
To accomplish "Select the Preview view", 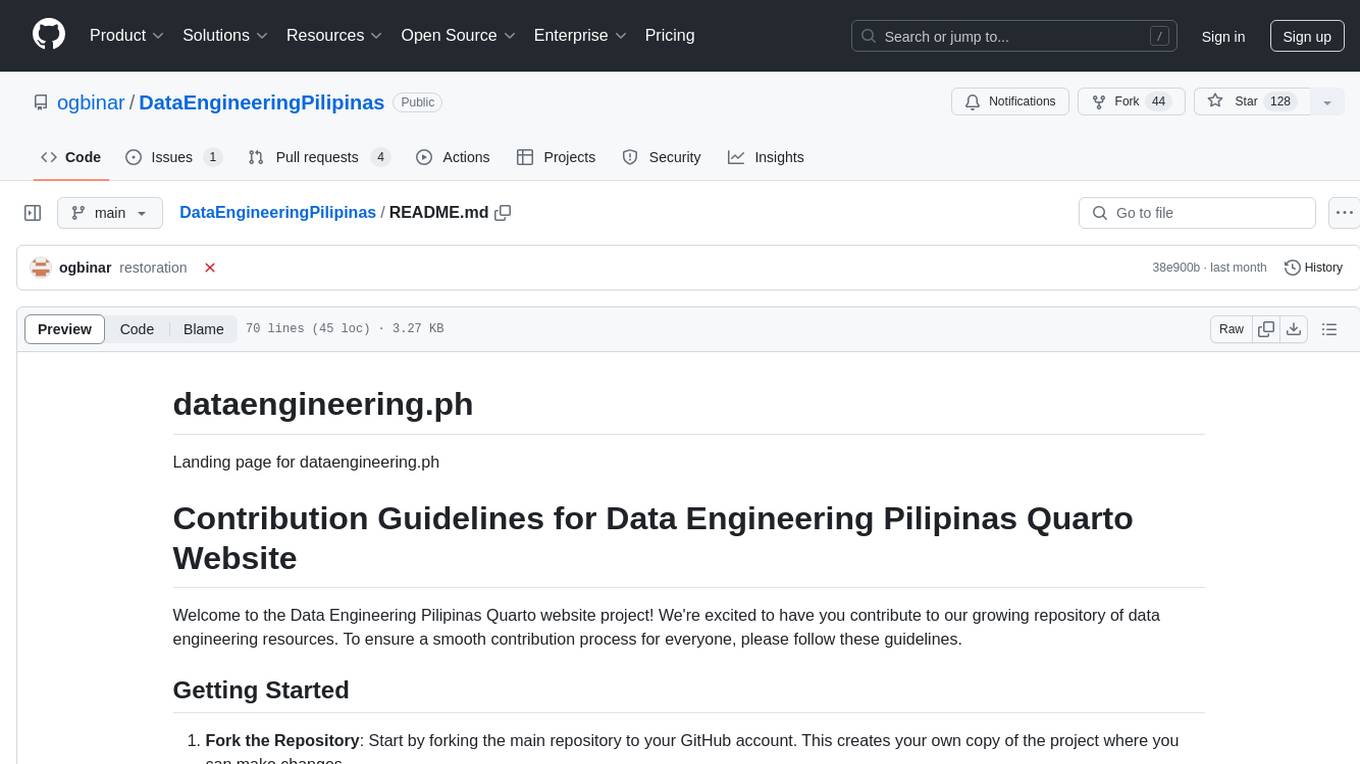I will point(65,329).
